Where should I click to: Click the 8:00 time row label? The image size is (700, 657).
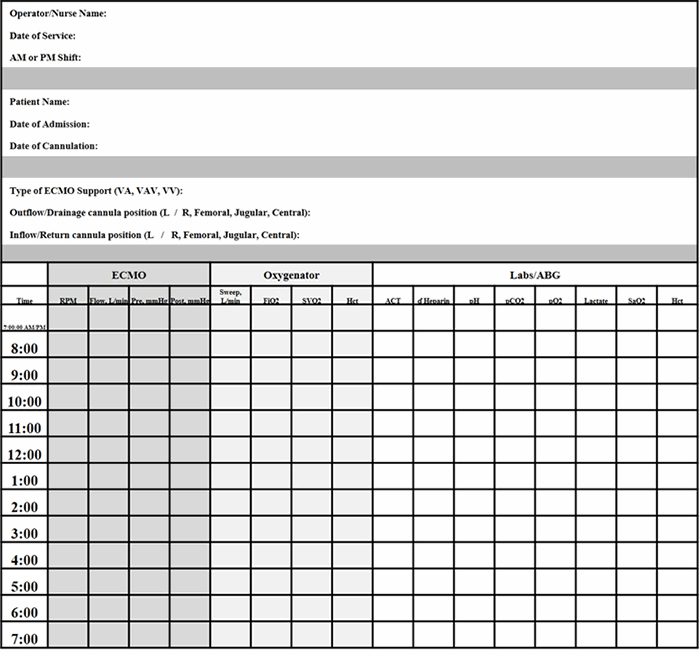(24, 349)
